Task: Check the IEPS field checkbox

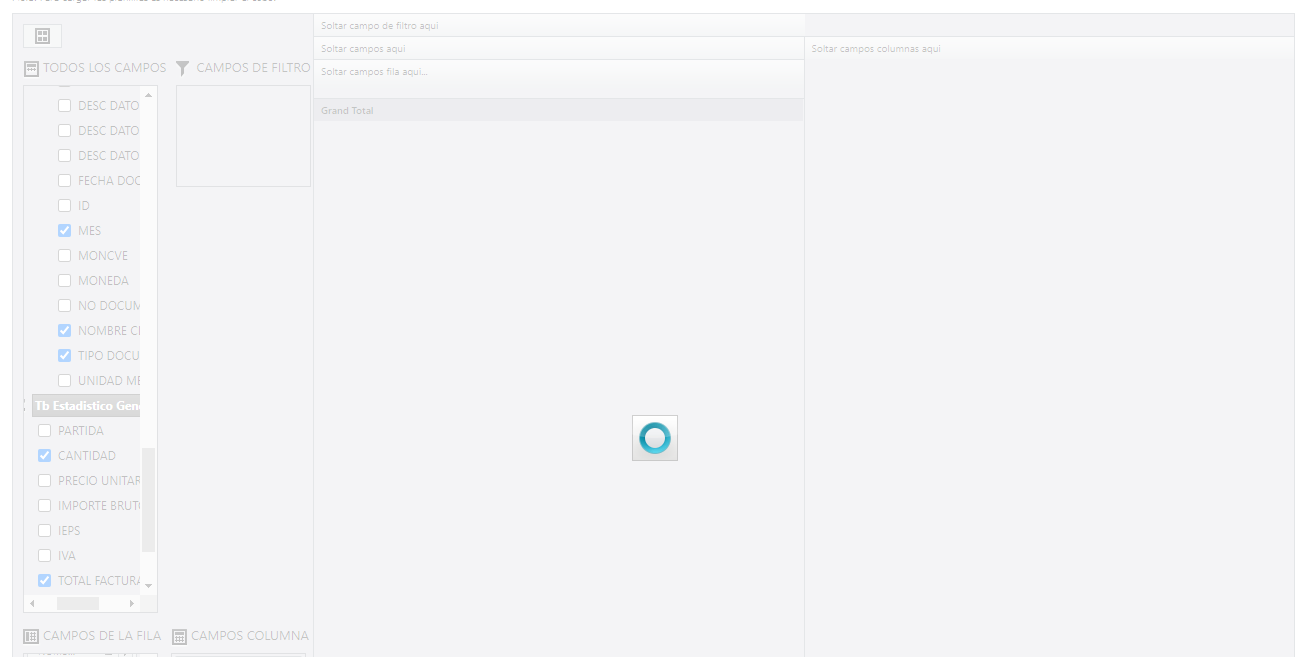Action: tap(45, 531)
